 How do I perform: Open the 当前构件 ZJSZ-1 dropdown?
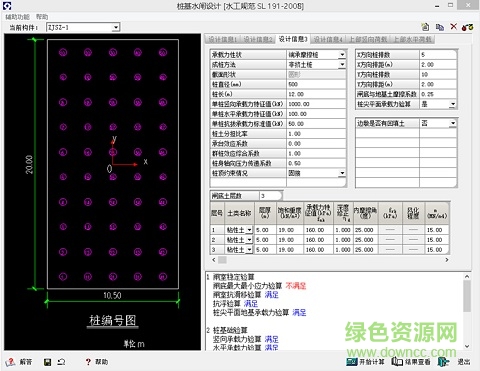point(116,27)
